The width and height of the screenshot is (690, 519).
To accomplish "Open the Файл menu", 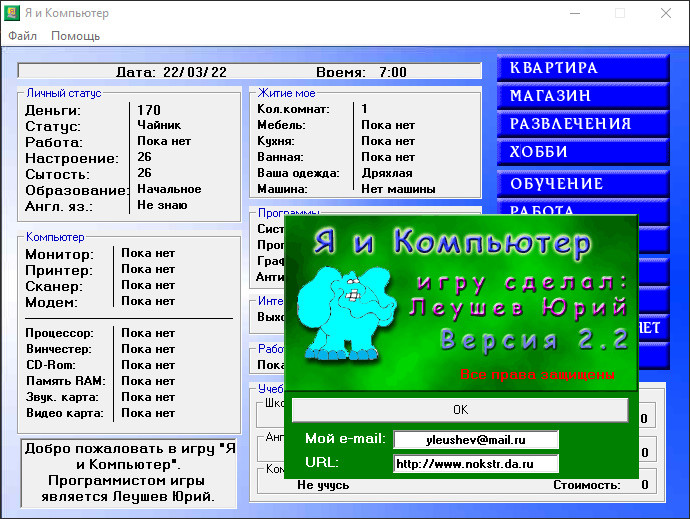I will pos(22,36).
